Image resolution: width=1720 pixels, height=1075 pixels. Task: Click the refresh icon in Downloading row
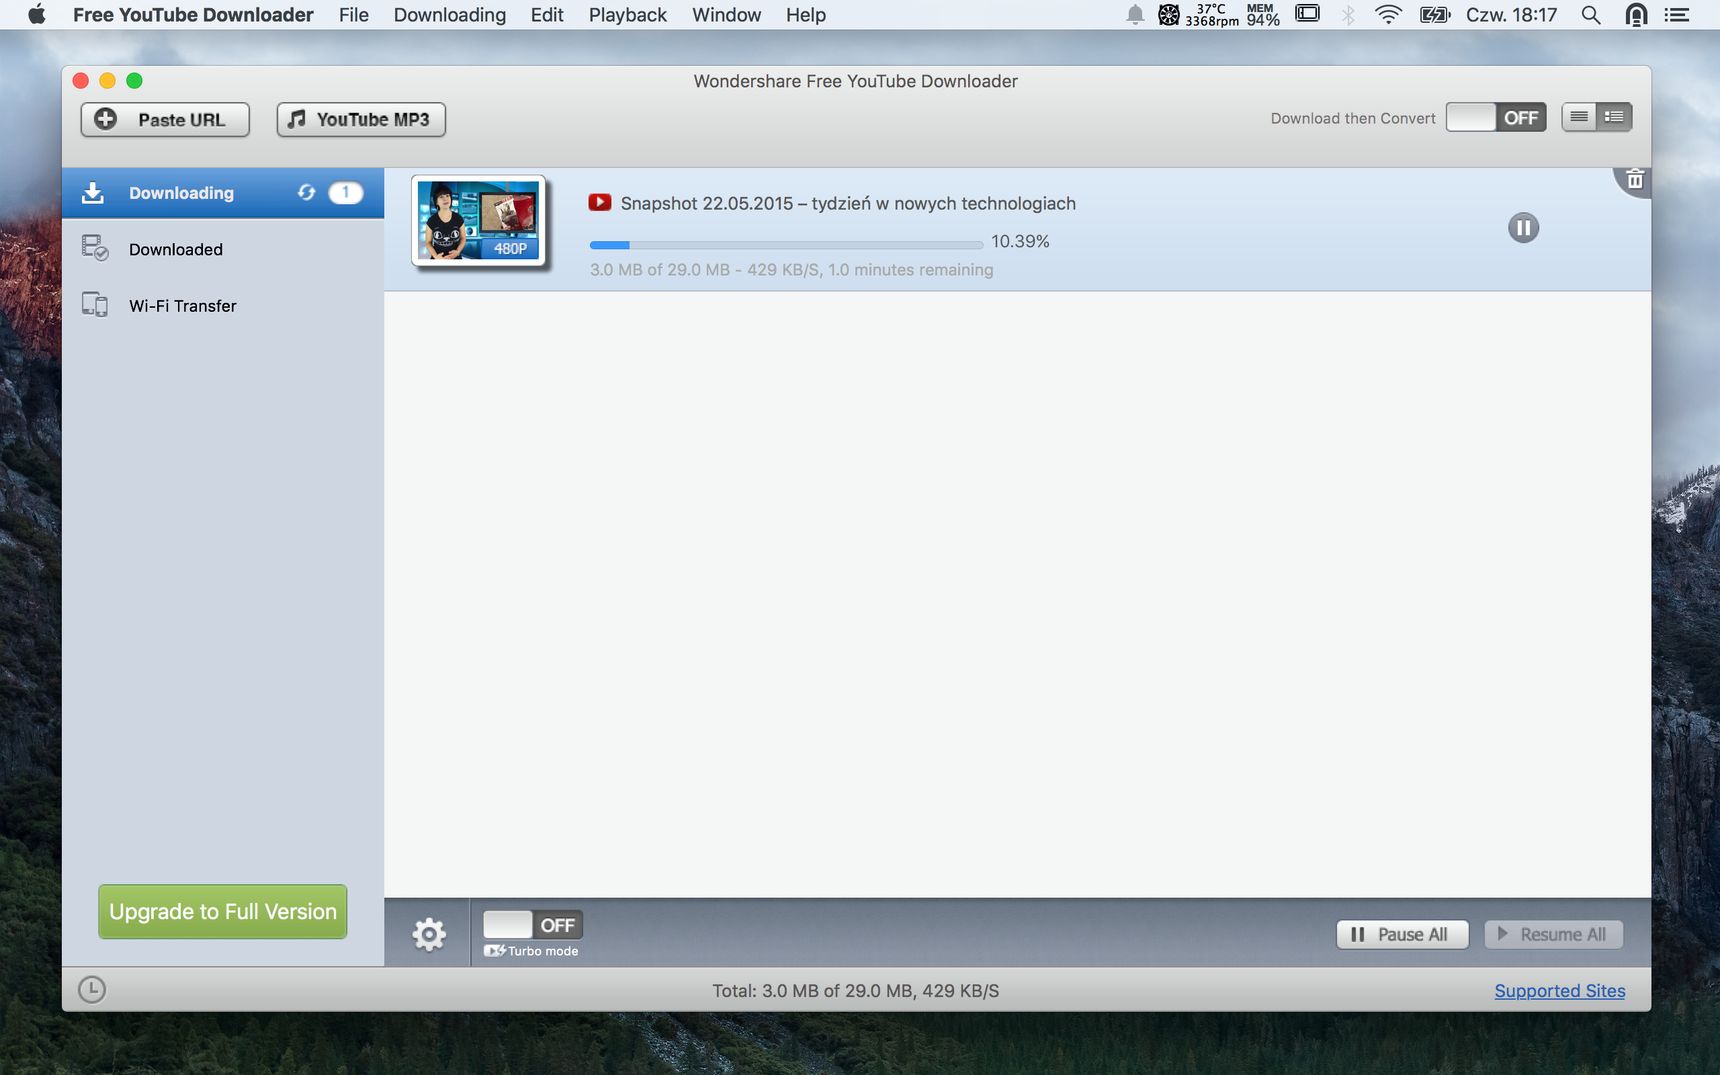click(x=306, y=192)
